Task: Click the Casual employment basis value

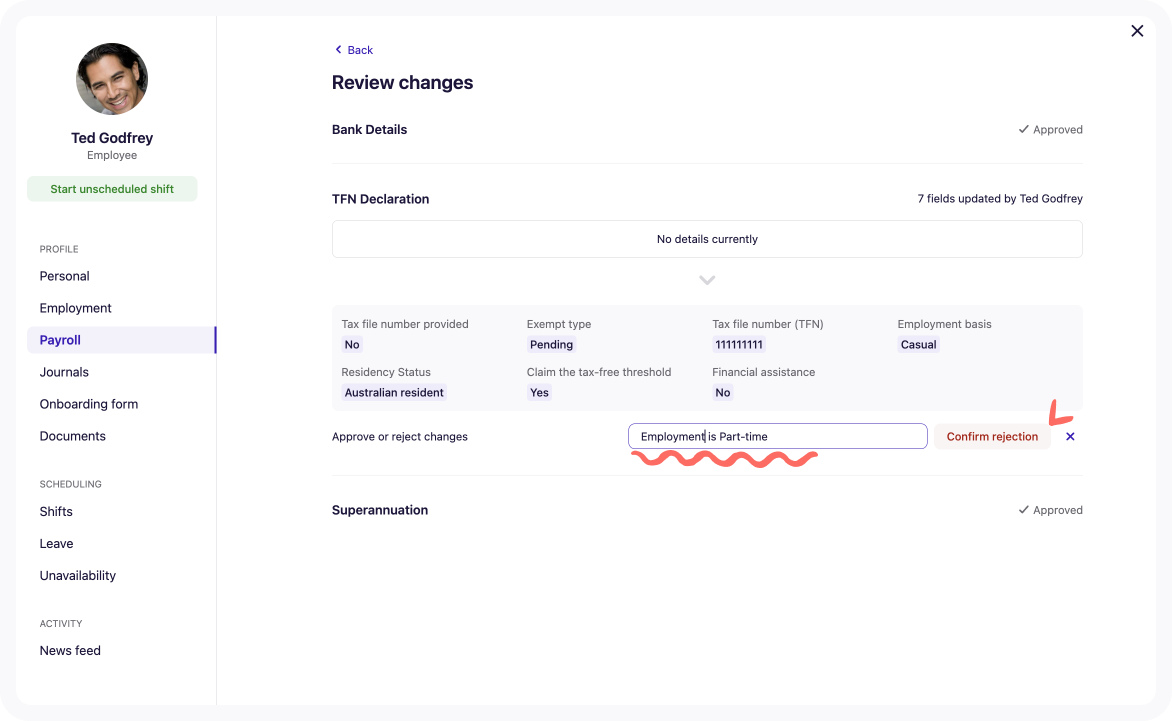Action: click(x=919, y=344)
